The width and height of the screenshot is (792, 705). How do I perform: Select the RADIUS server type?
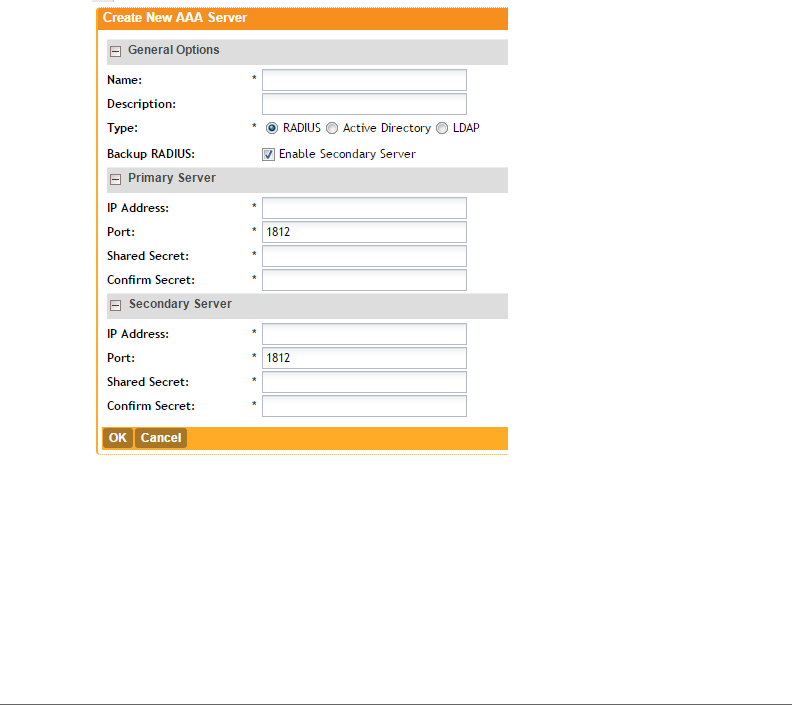[272, 128]
